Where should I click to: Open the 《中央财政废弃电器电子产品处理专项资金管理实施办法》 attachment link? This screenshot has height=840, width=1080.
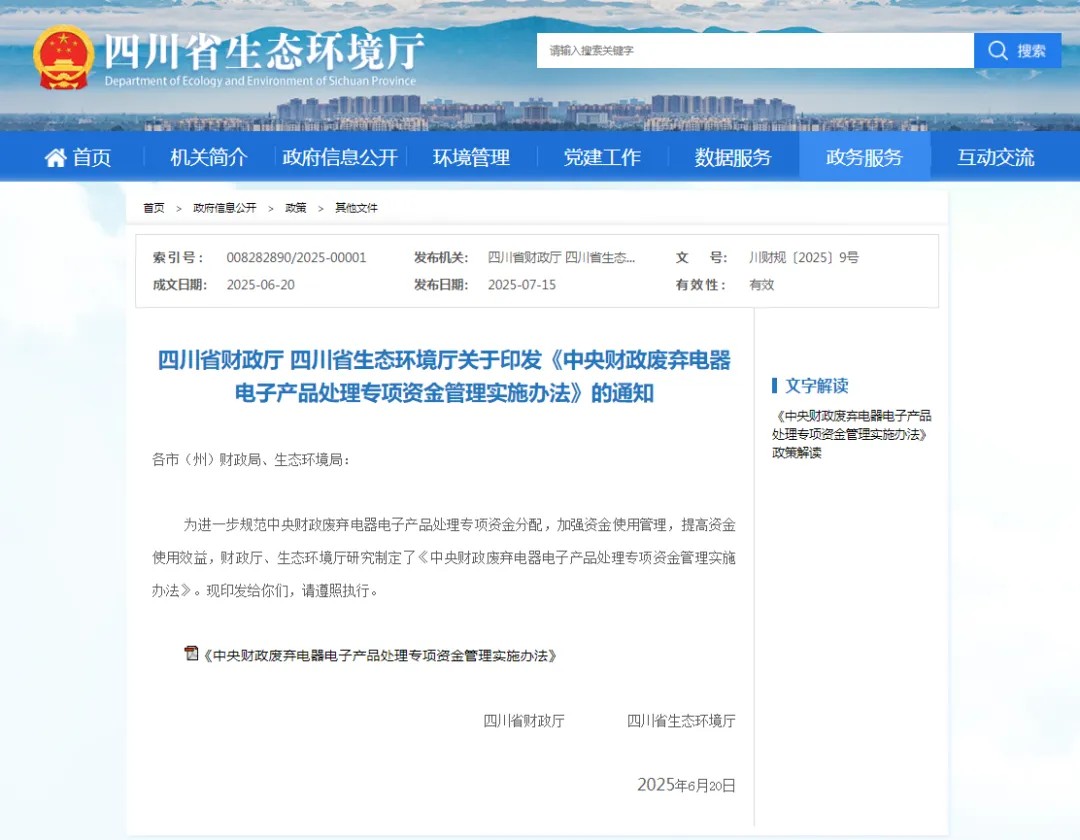(380, 655)
